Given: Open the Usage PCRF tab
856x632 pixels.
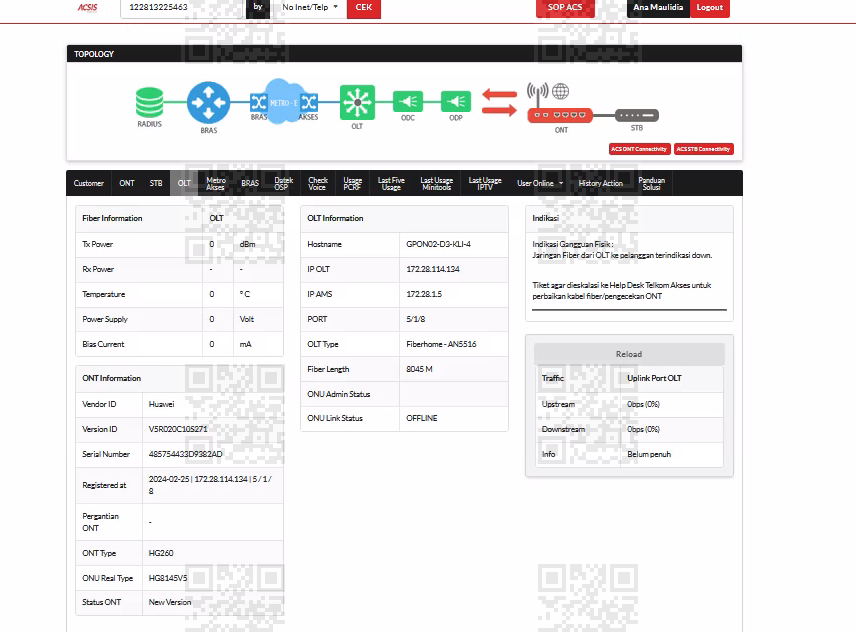Looking at the screenshot, I should pyautogui.click(x=353, y=183).
